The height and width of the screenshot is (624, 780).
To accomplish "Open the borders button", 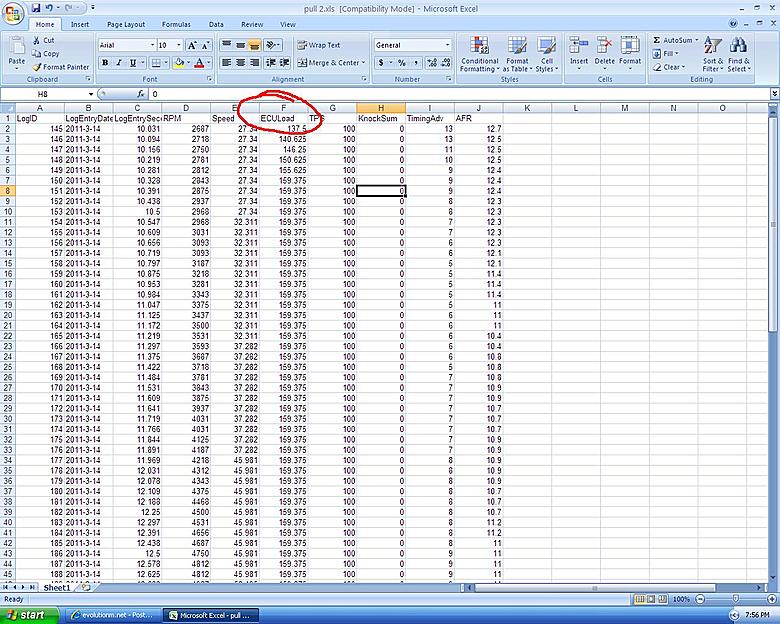I will [x=156, y=63].
